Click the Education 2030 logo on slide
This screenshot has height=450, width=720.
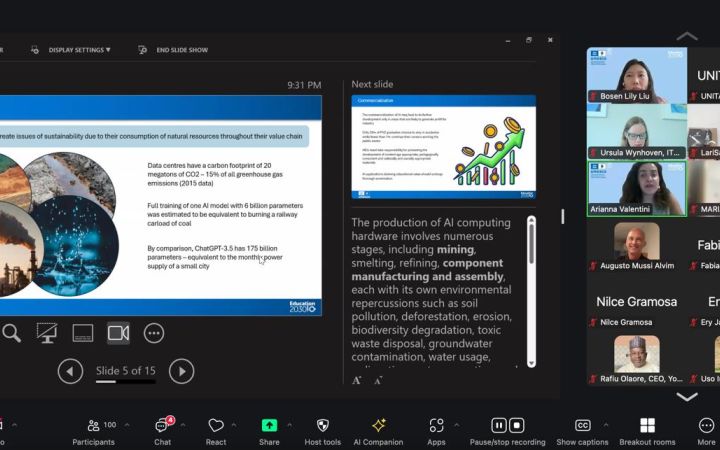pyautogui.click(x=303, y=307)
